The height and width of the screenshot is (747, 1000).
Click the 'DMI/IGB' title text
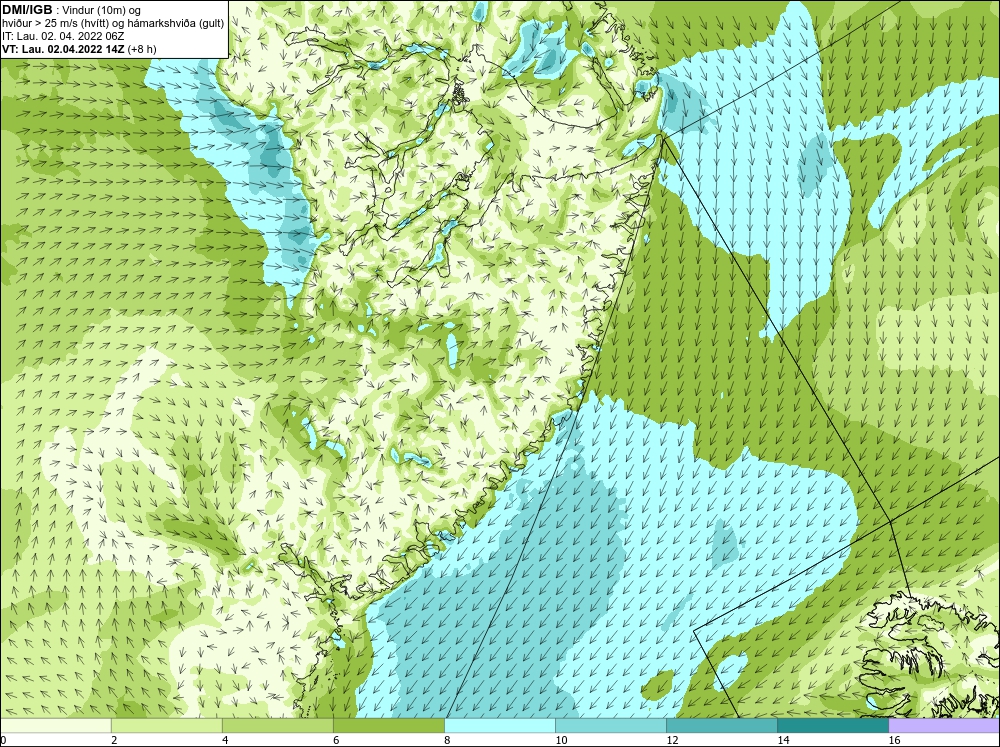pyautogui.click(x=27, y=10)
